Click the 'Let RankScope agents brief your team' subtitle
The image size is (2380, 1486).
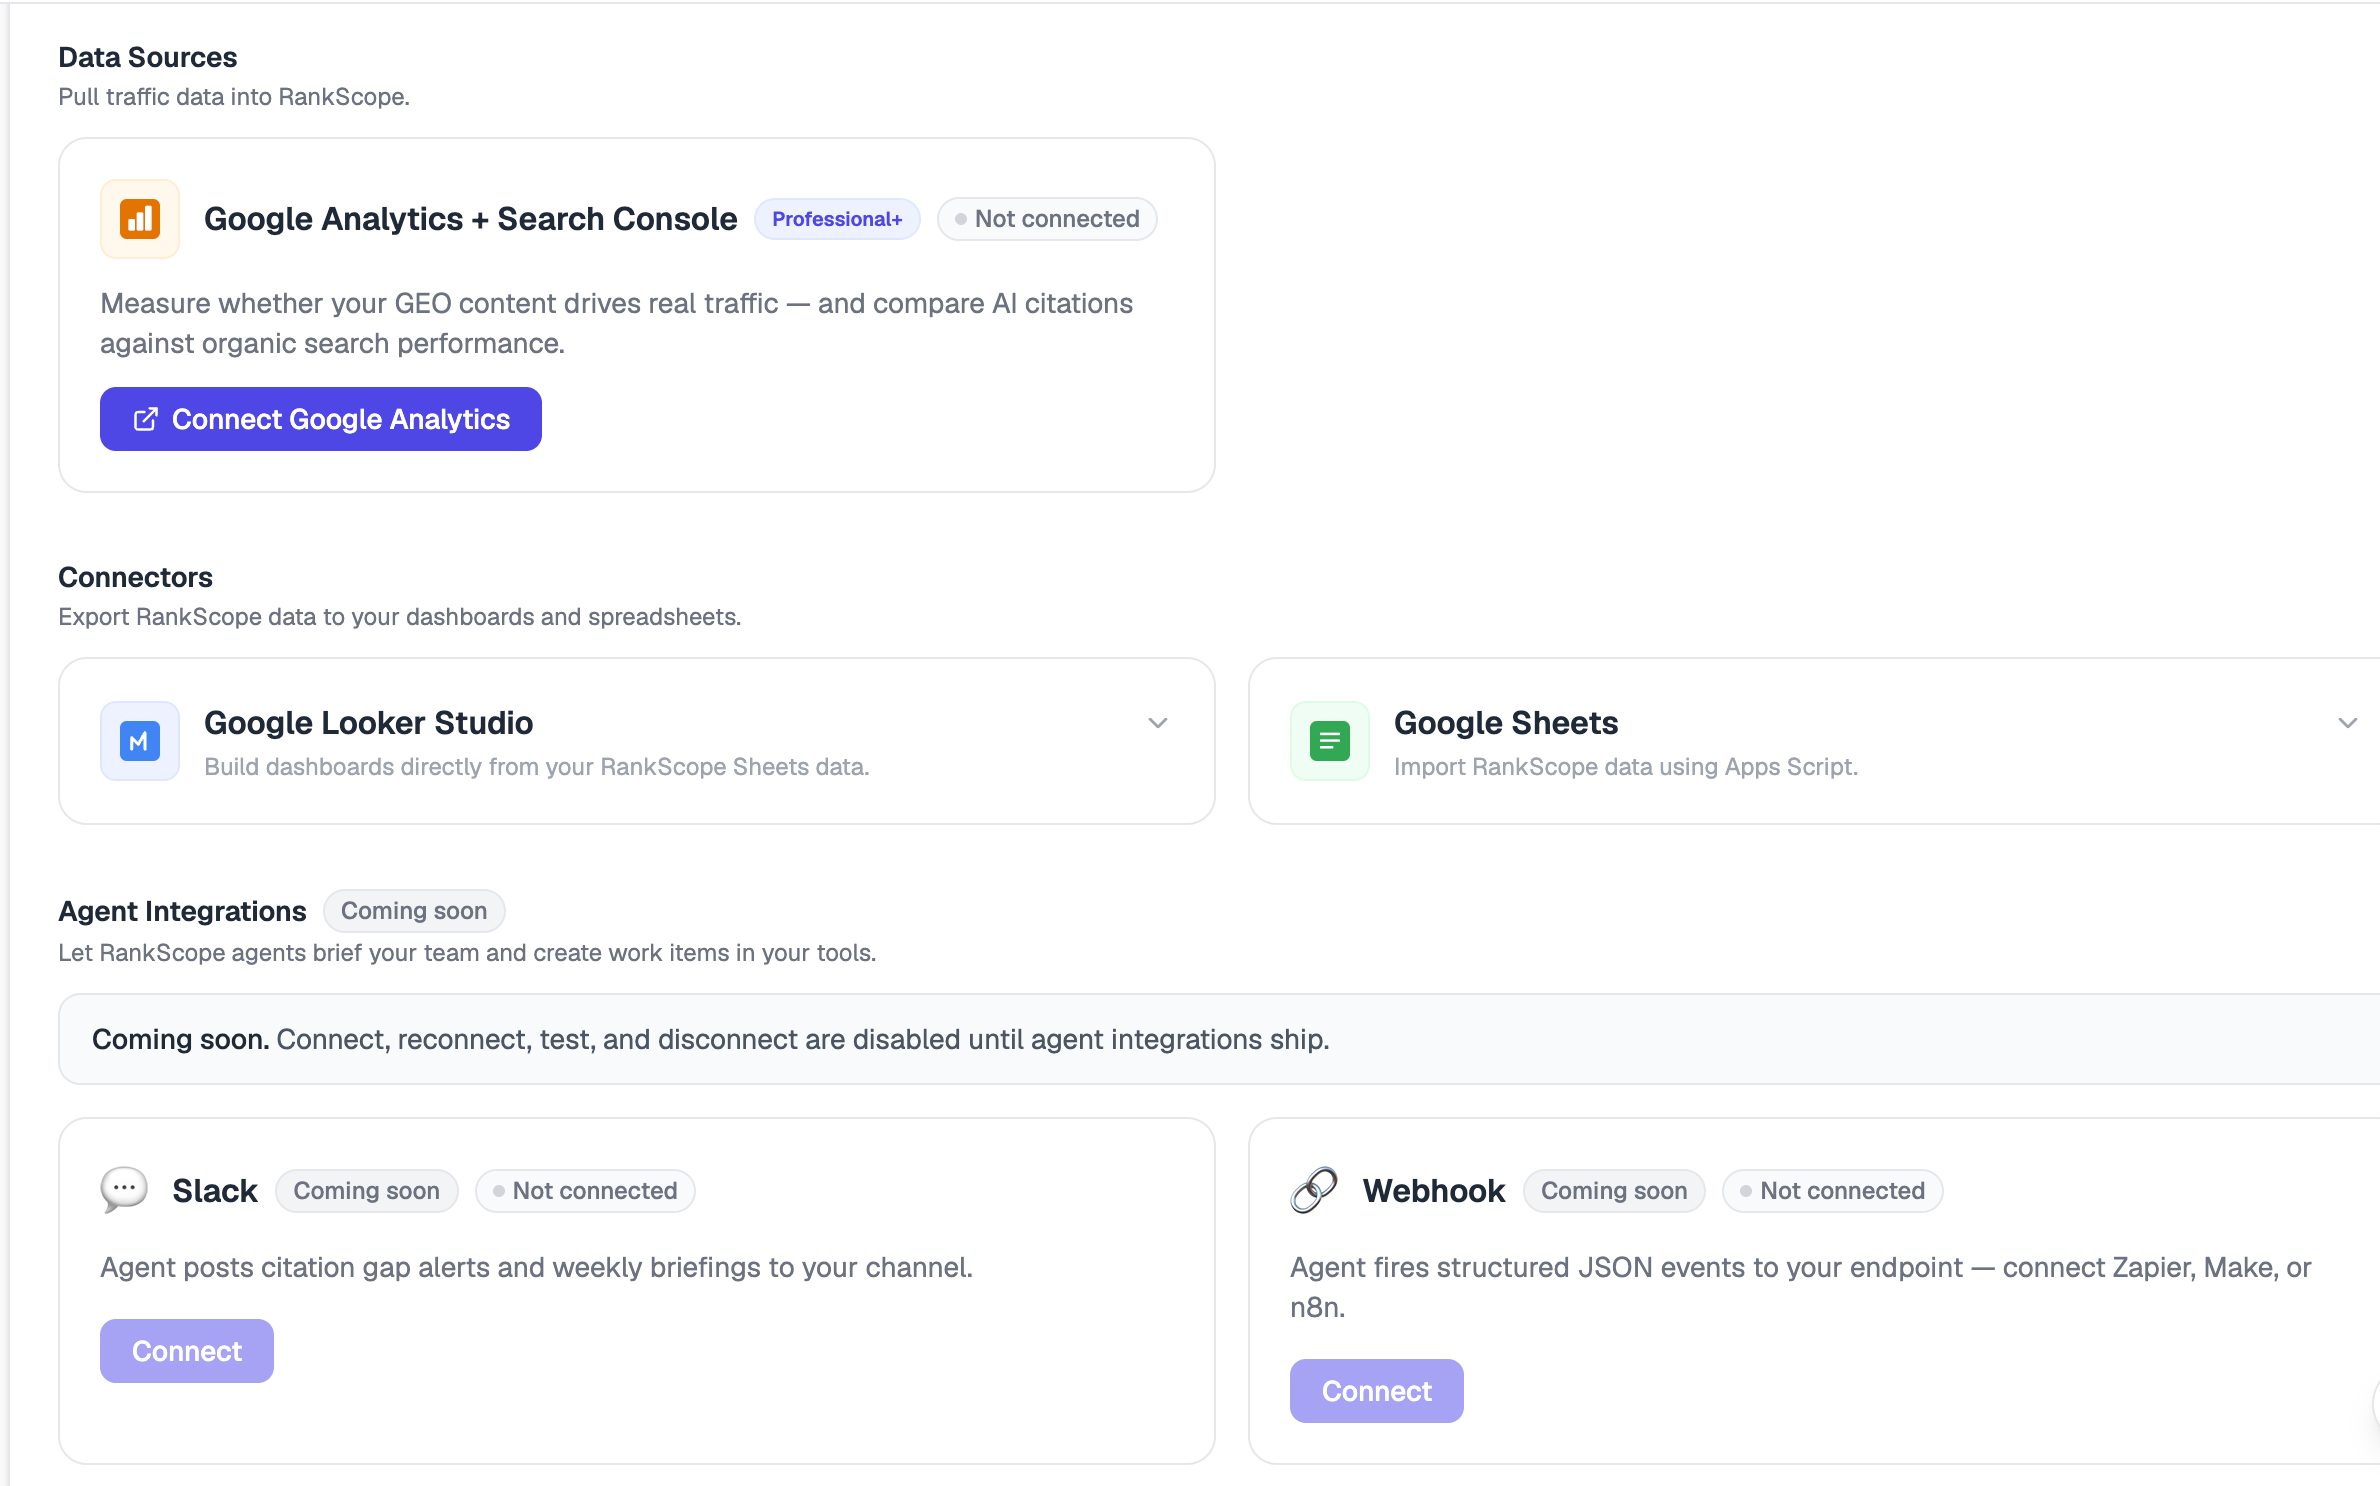[467, 953]
